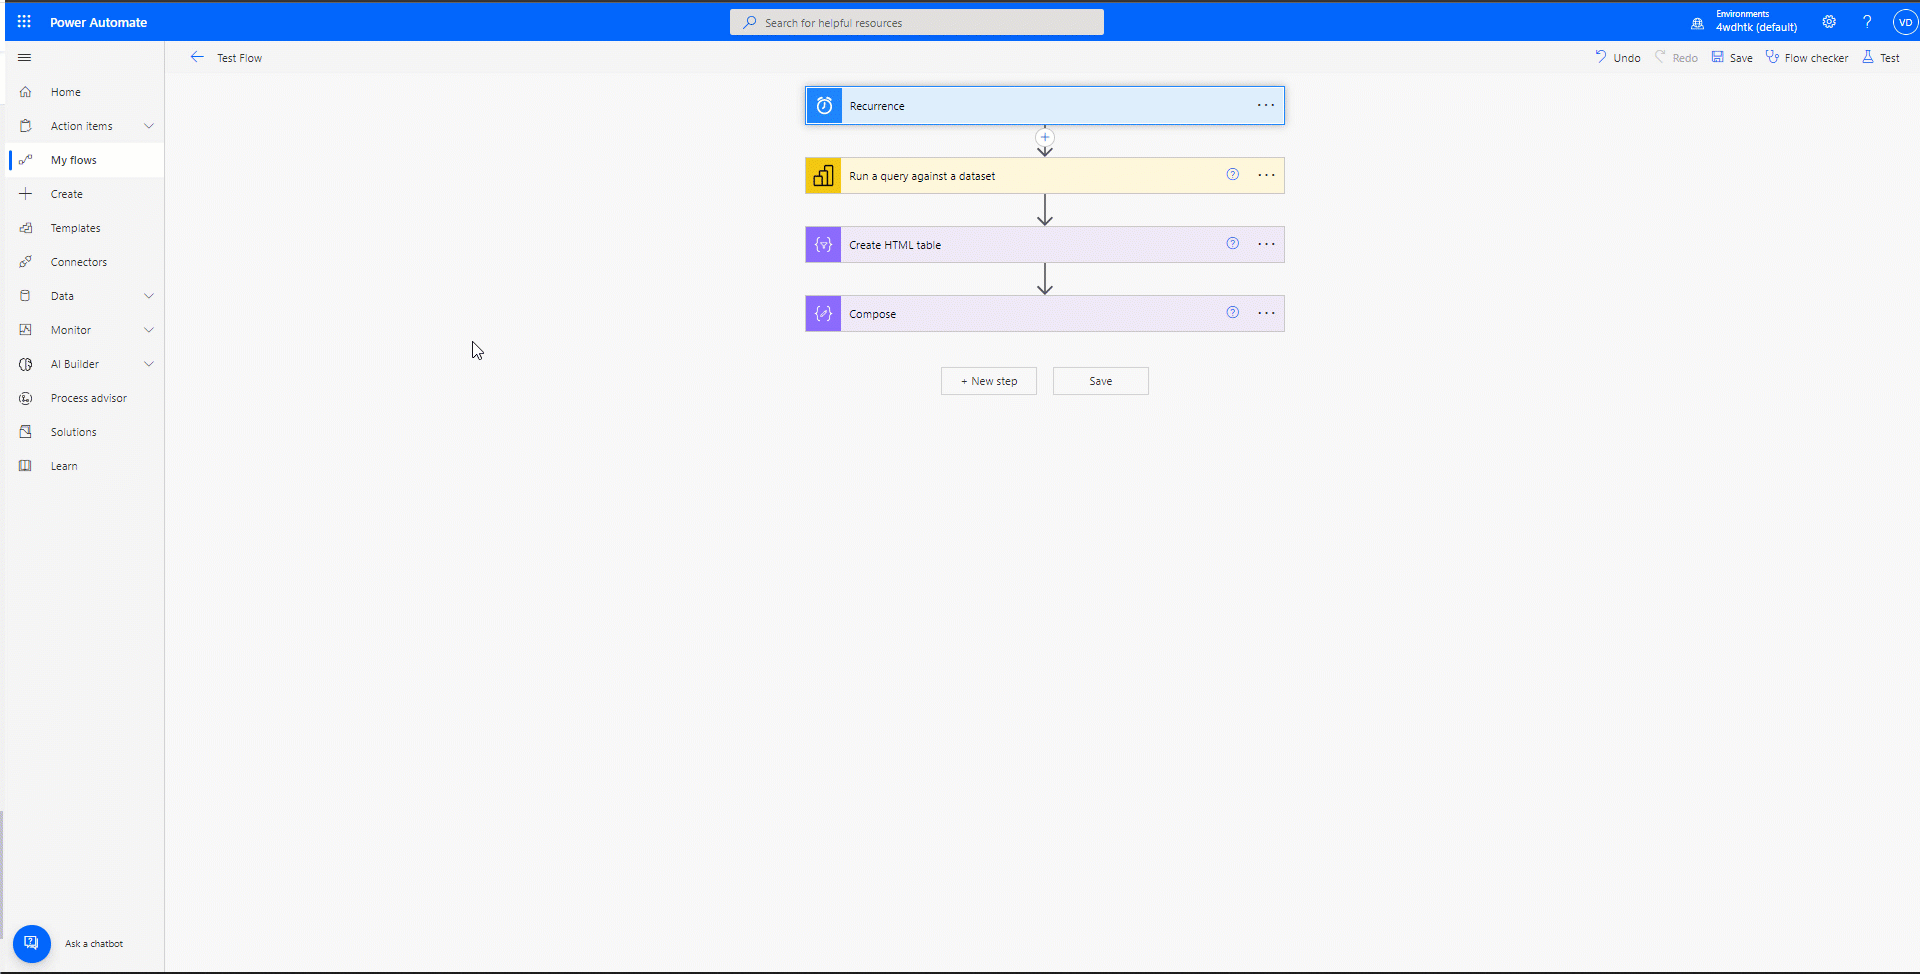Open ellipsis menu for Create HTML table
The height and width of the screenshot is (974, 1920).
coord(1266,244)
